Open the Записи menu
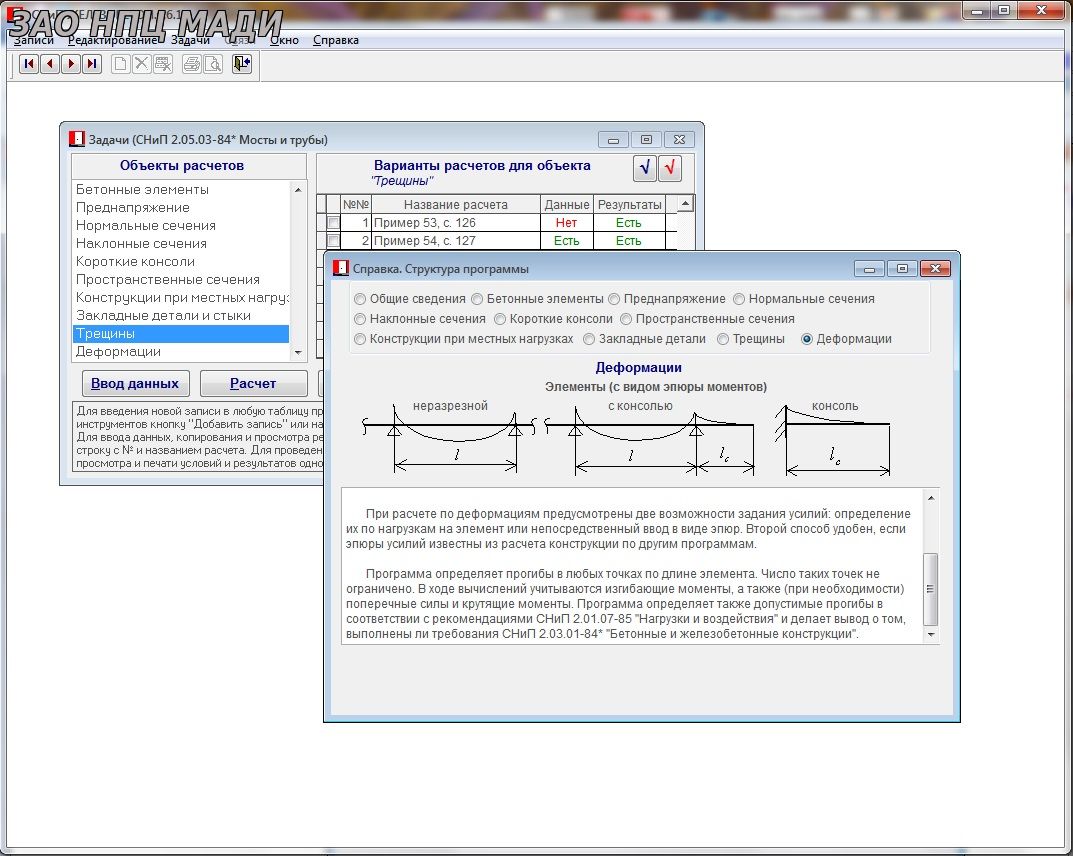 tap(34, 40)
